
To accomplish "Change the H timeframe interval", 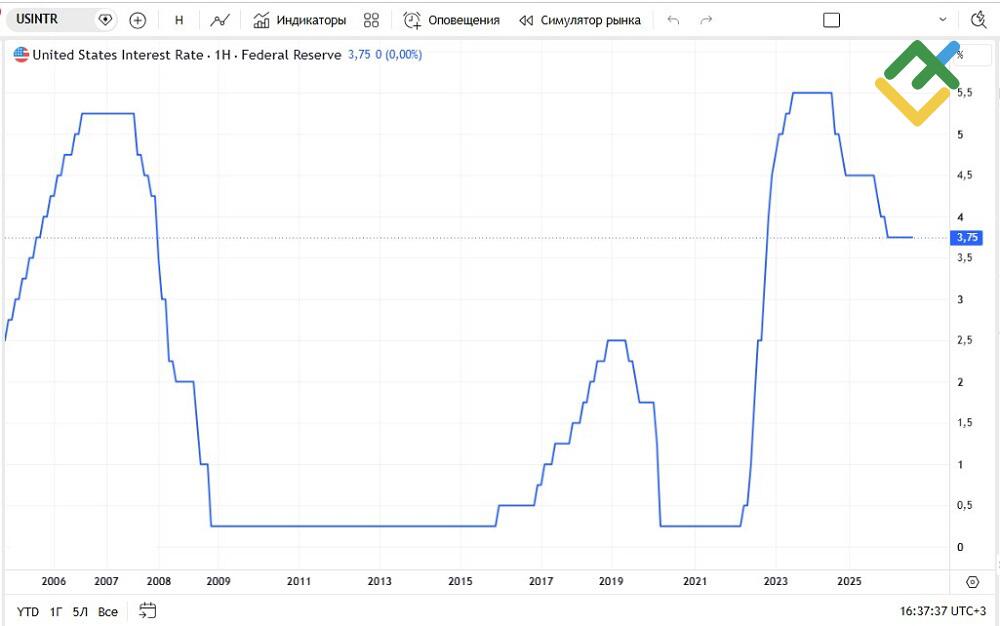I will coord(179,20).
